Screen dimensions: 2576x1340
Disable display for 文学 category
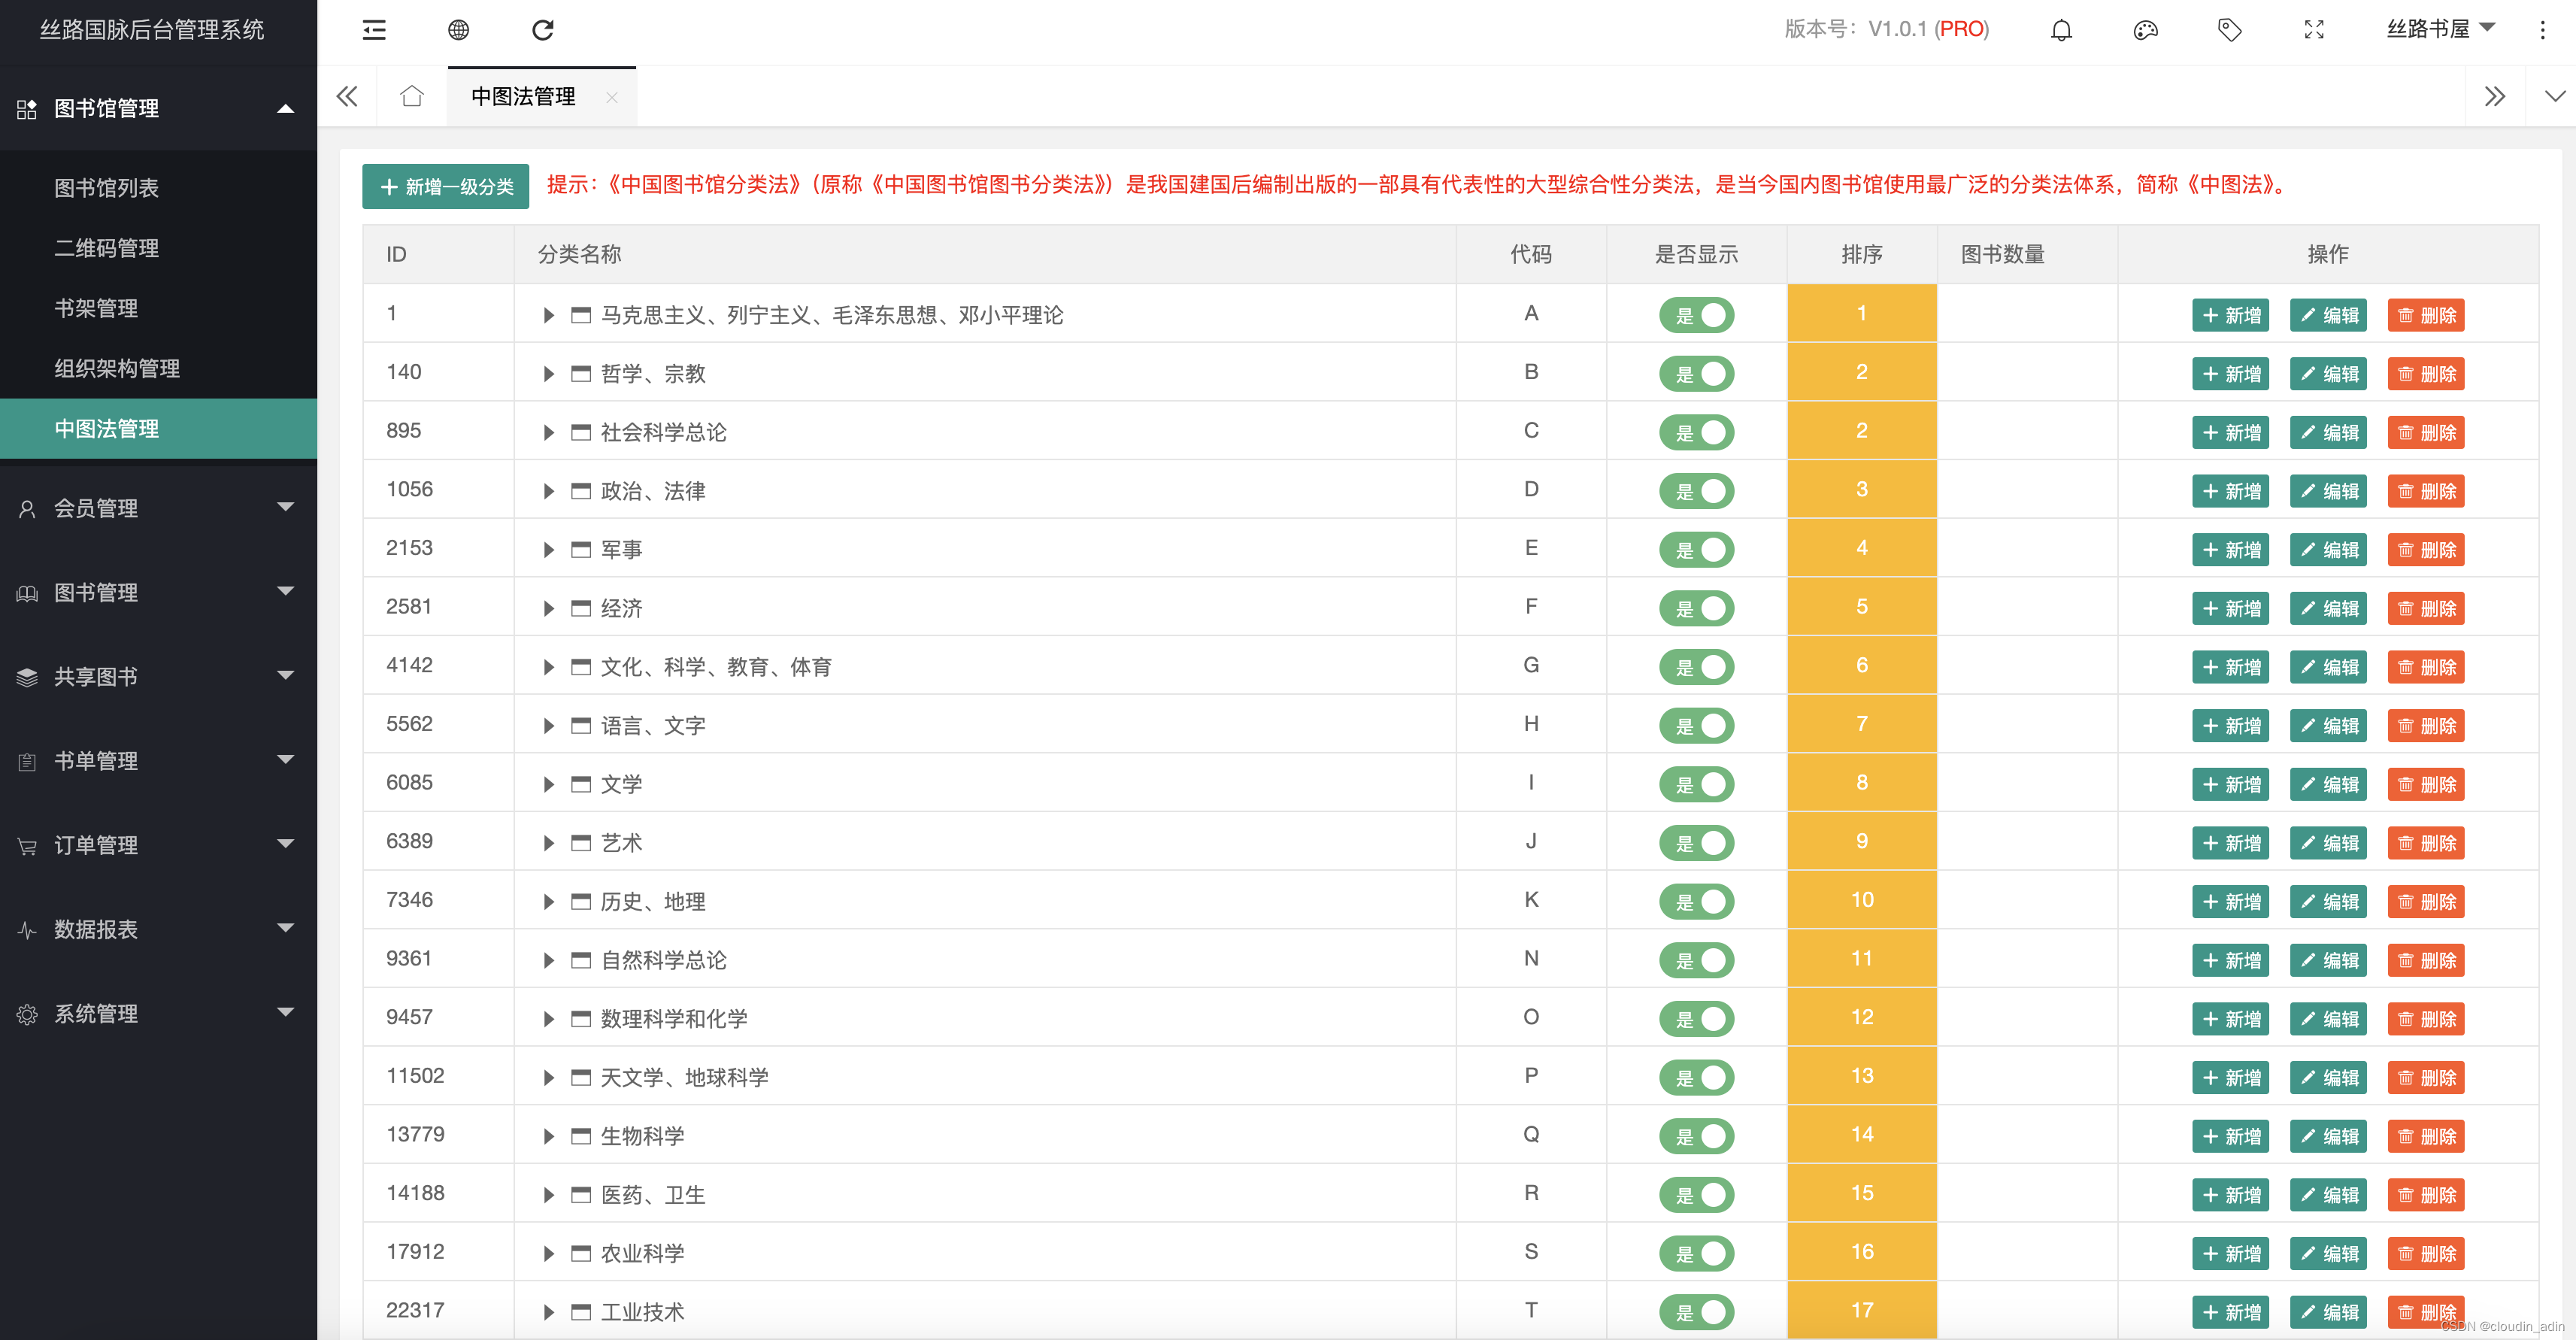1696,784
